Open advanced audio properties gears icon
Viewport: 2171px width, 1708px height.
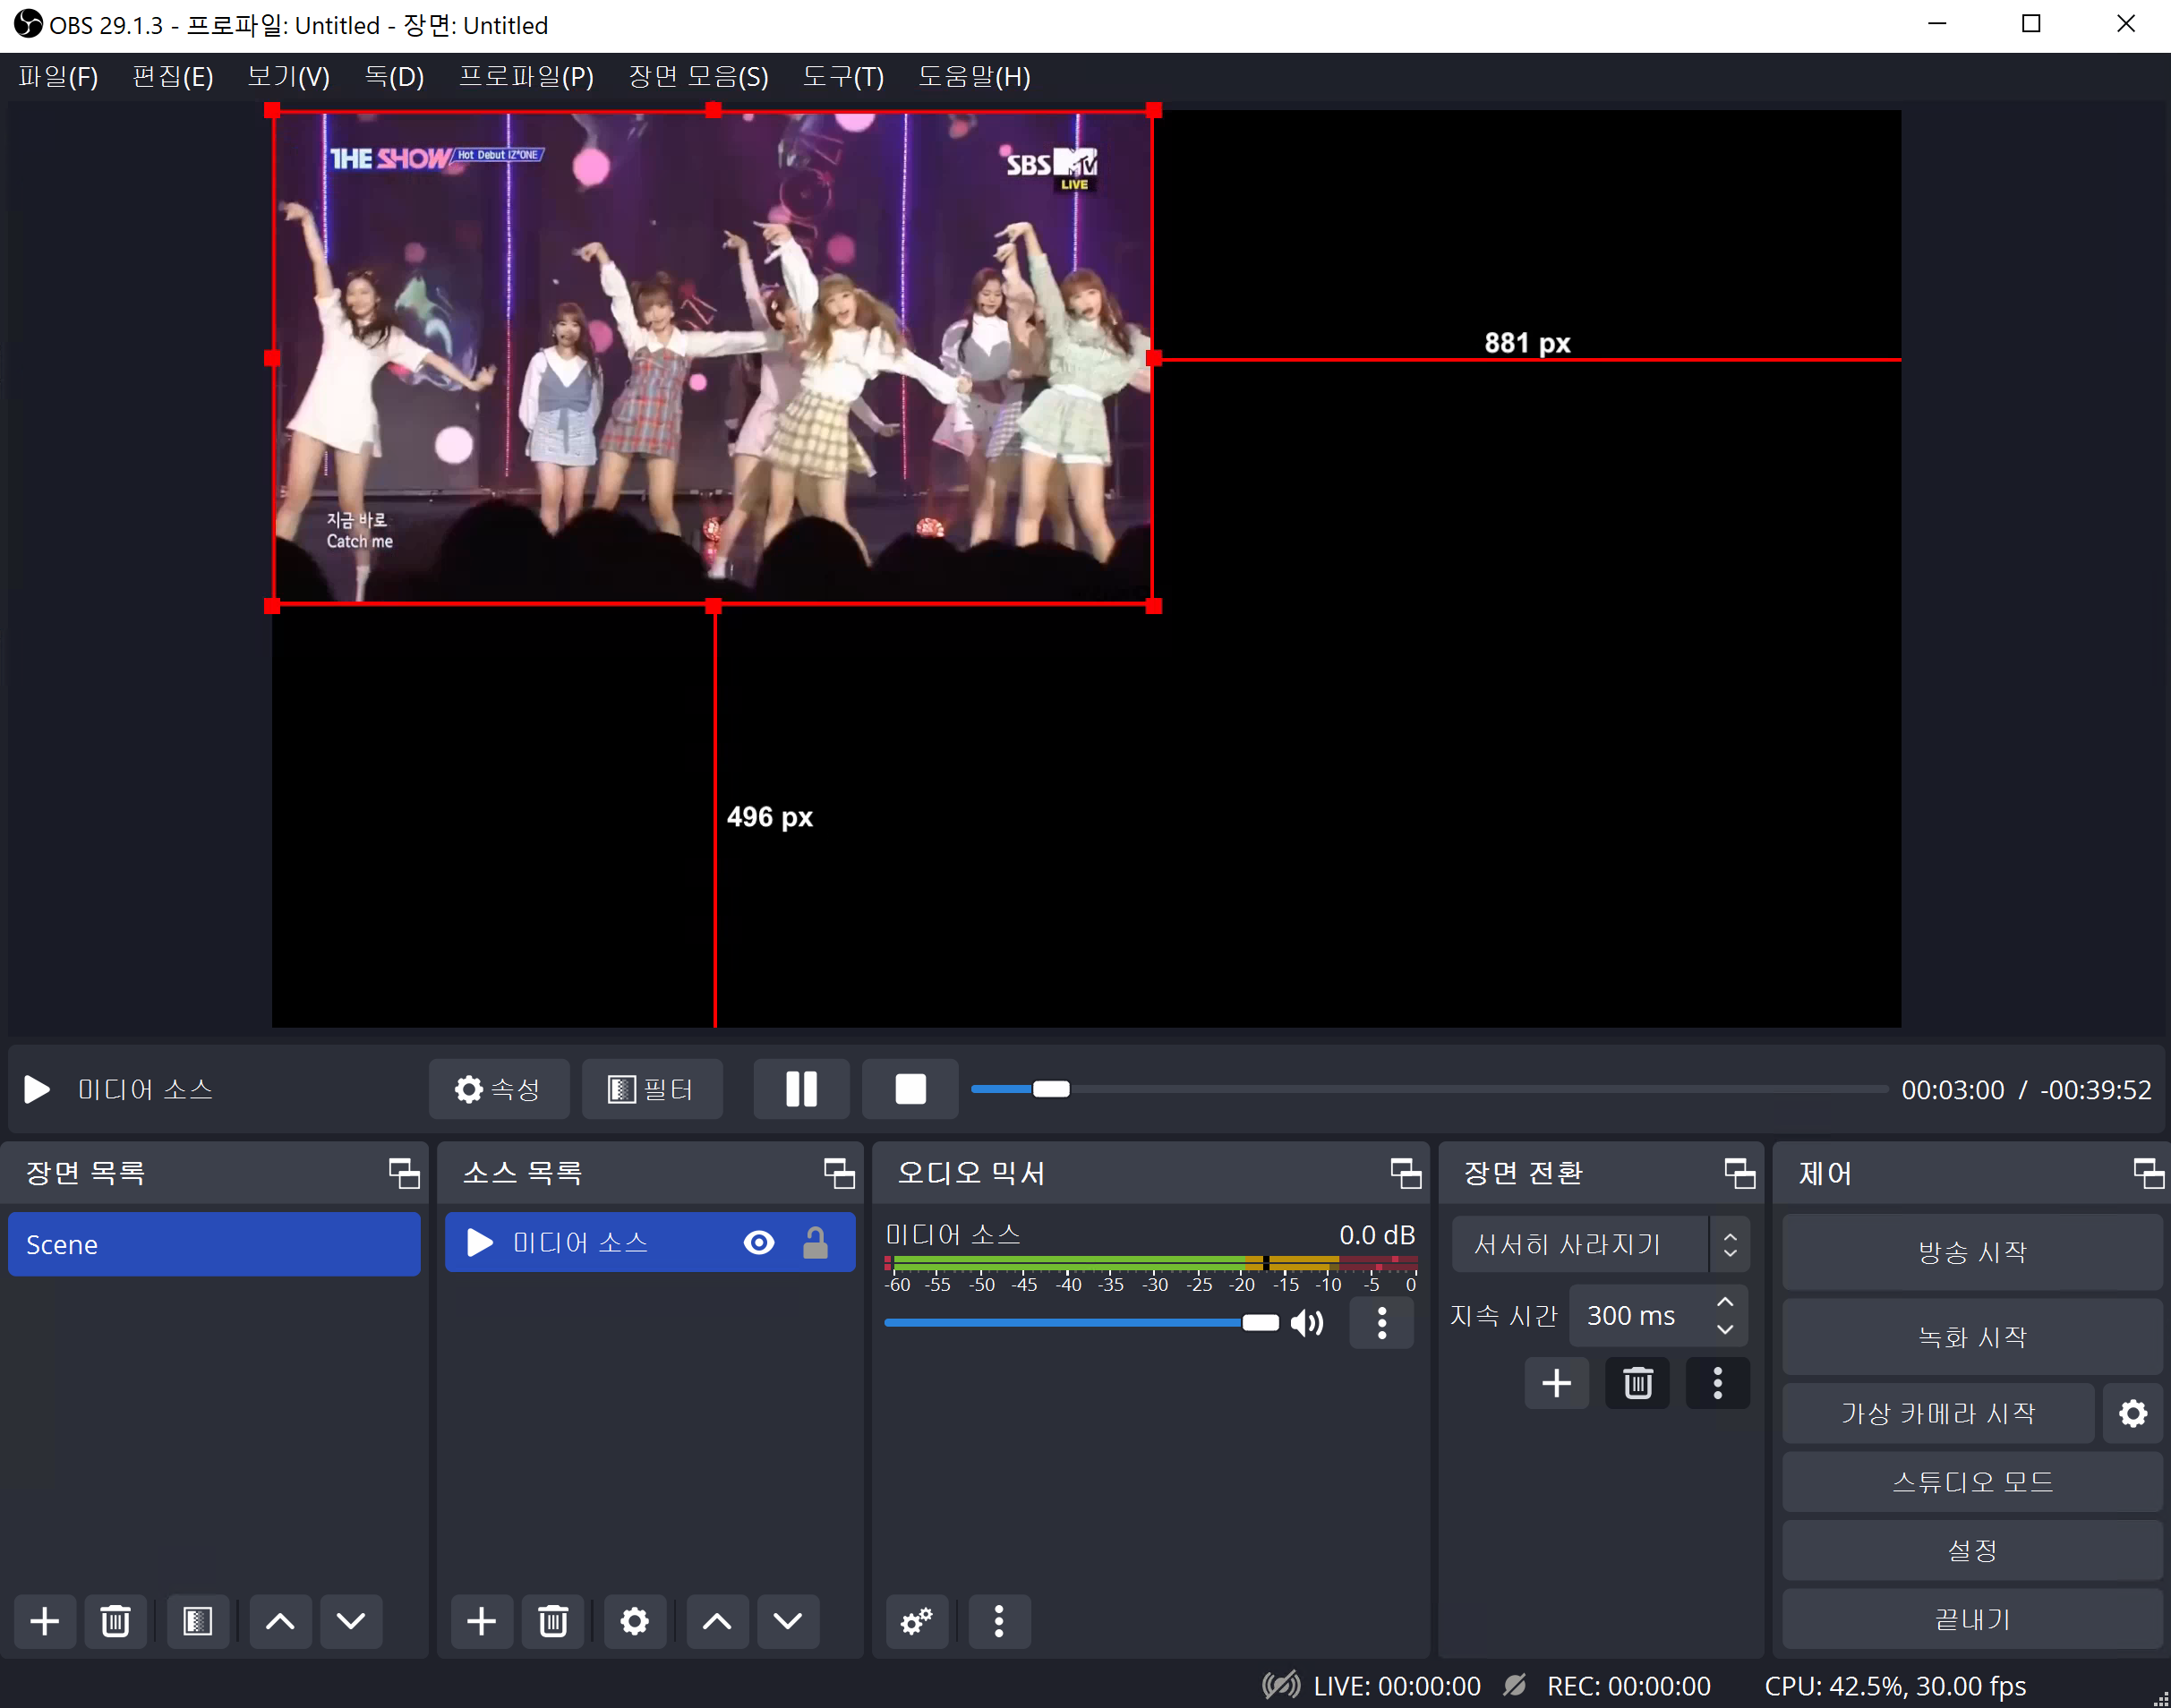pyautogui.click(x=916, y=1621)
